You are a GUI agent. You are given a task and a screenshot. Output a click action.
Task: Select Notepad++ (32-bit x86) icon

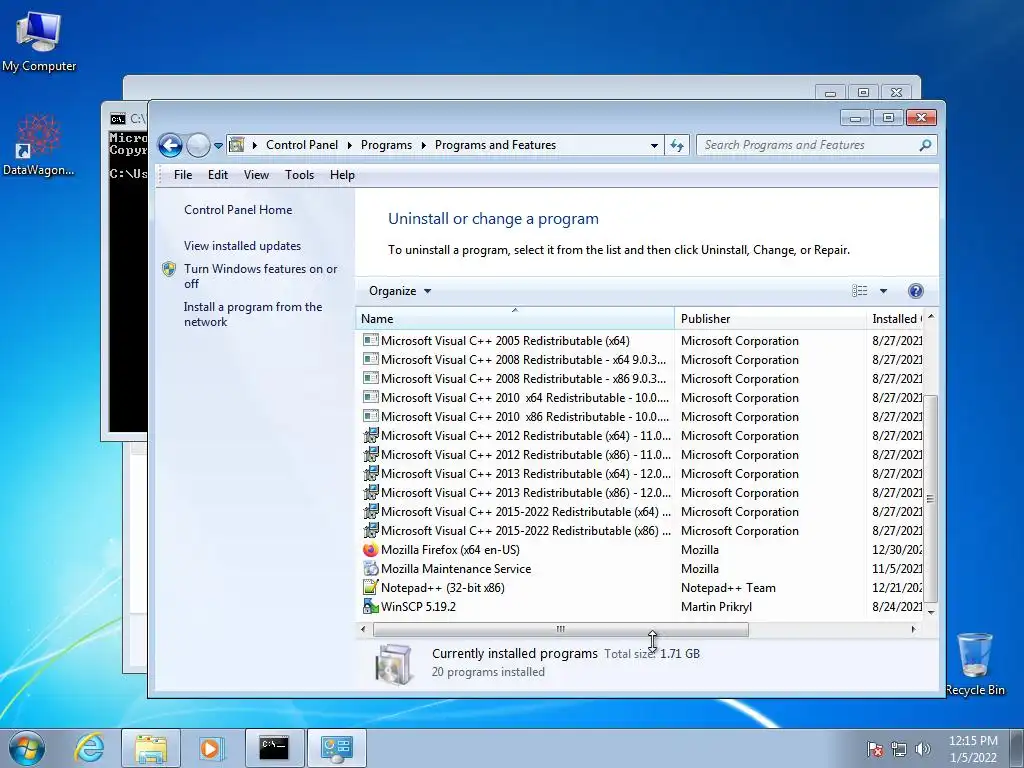click(x=370, y=587)
